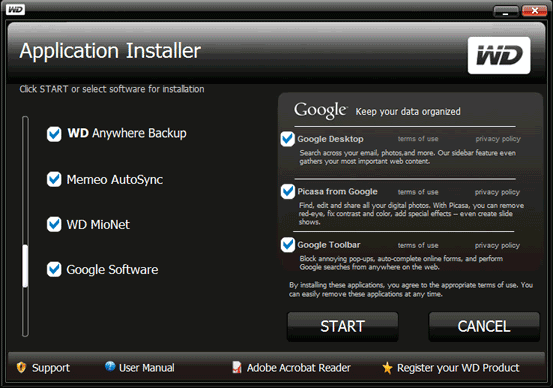Click the small WD title bar icon
553x388 pixels.
pos(16,10)
